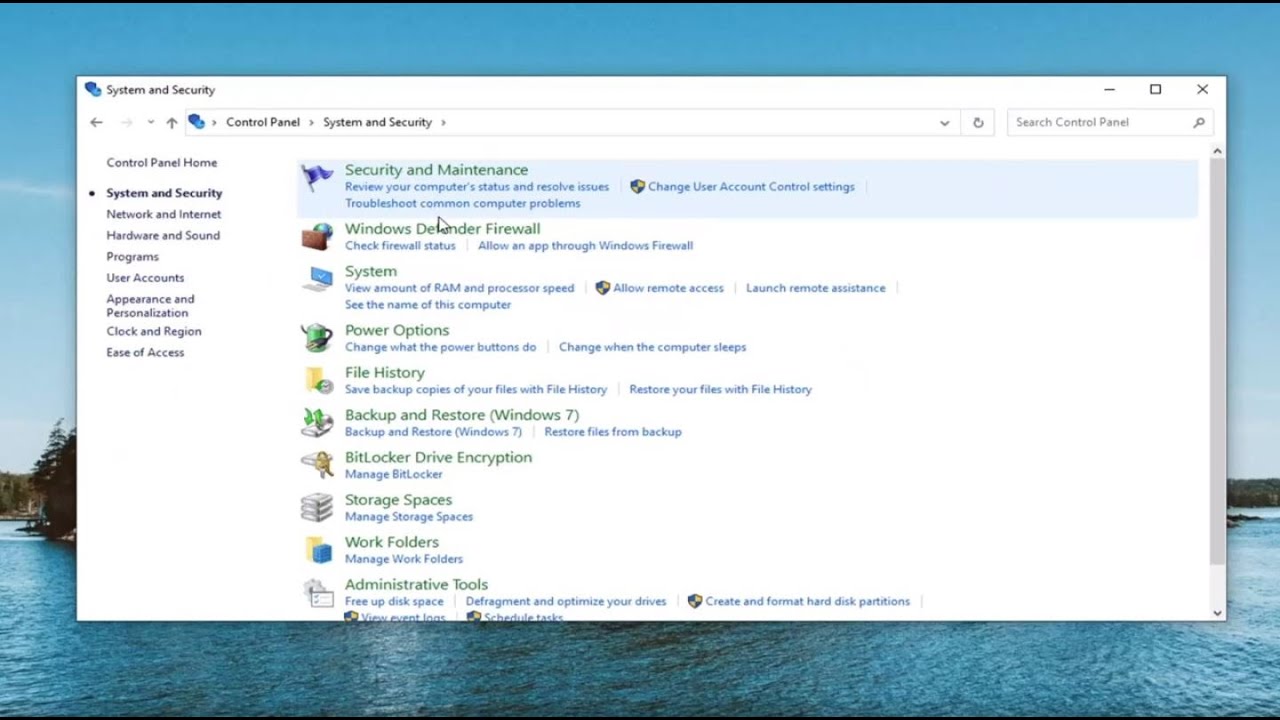
Task: Click the window title bar Control Panel icon
Action: (93, 90)
